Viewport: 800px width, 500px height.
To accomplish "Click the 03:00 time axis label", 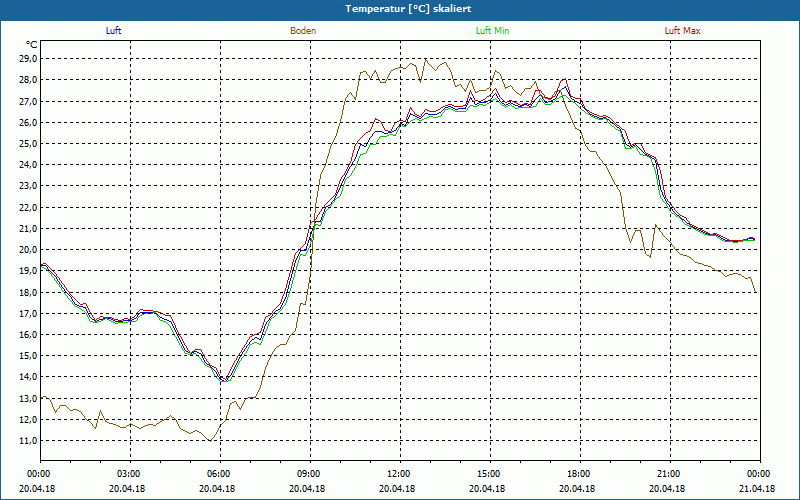I will (131, 474).
